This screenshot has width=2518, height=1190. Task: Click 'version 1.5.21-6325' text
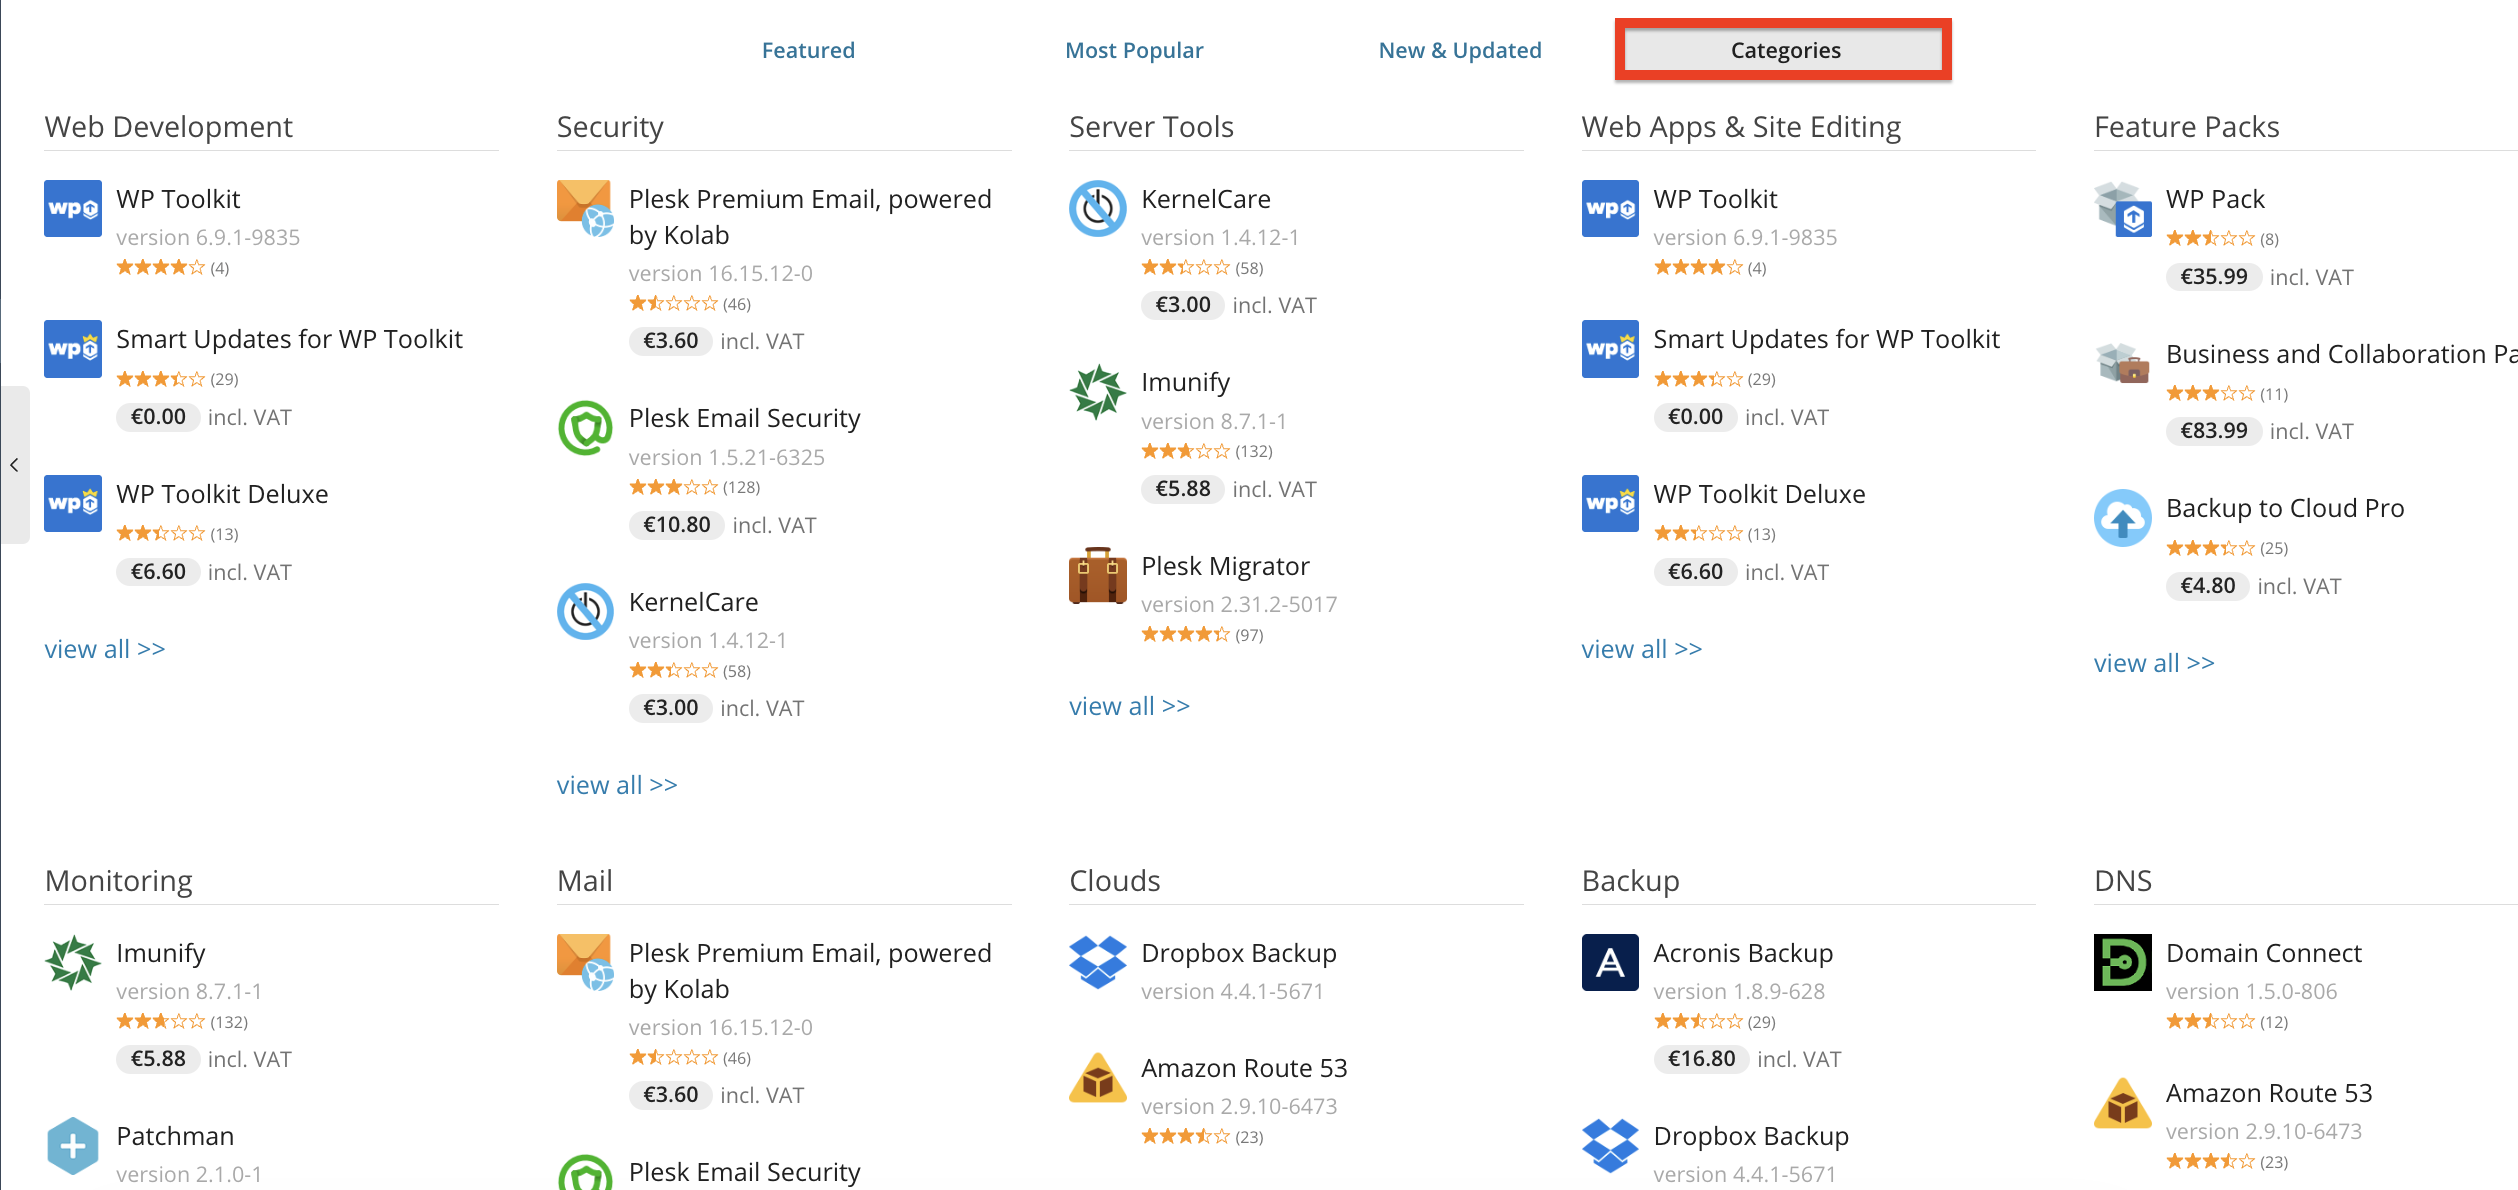coord(727,457)
